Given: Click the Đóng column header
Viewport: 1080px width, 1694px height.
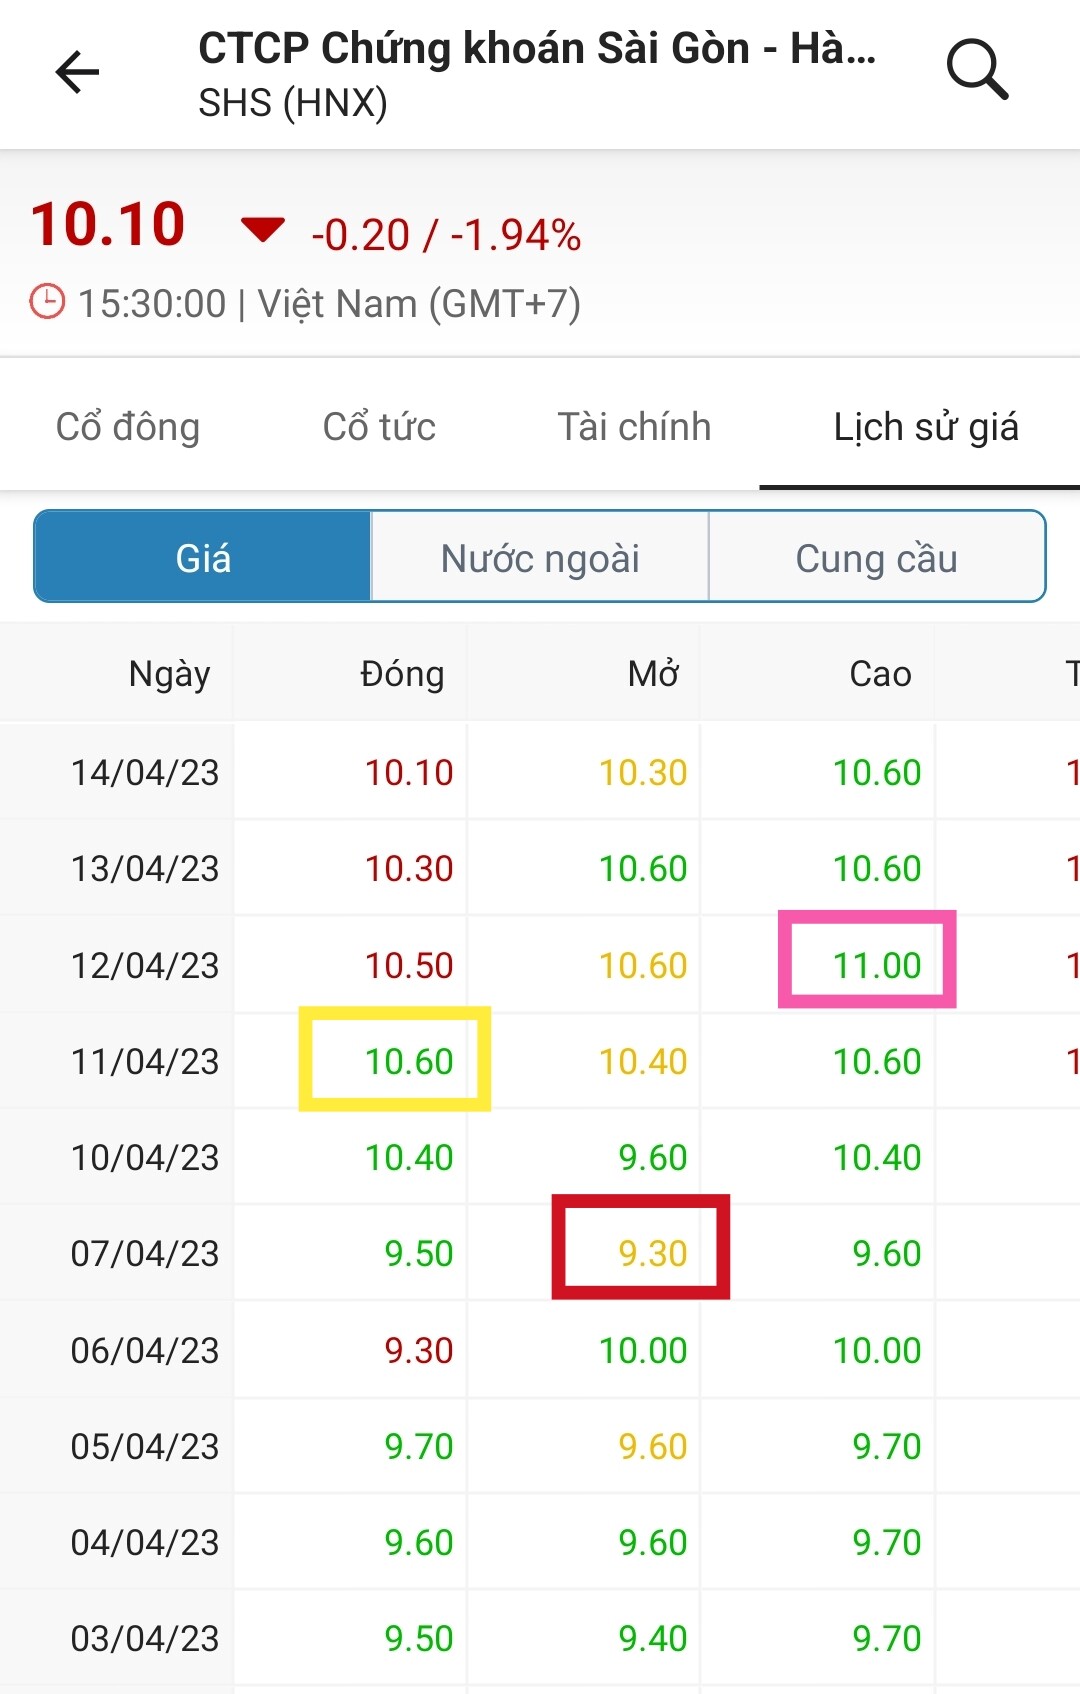Looking at the screenshot, I should 402,674.
